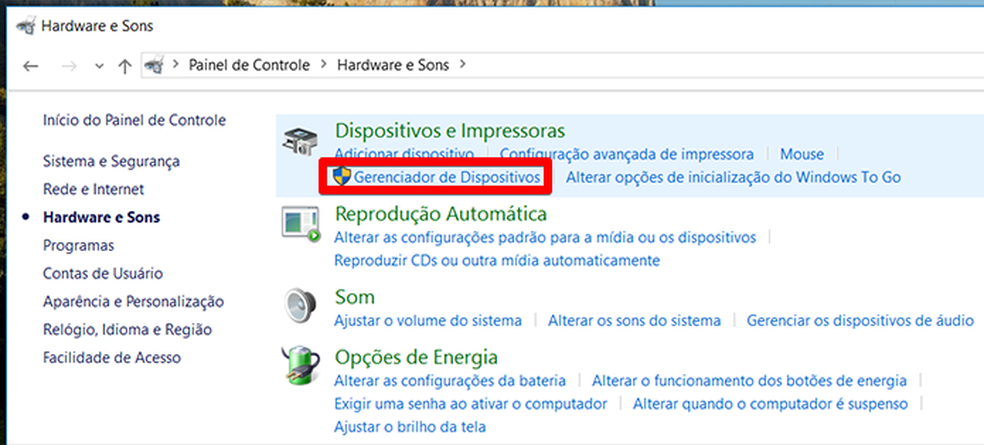This screenshot has height=445, width=984.
Task: Expand chevron before Painel de Controle breadcrumb
Action: pyautogui.click(x=176, y=64)
